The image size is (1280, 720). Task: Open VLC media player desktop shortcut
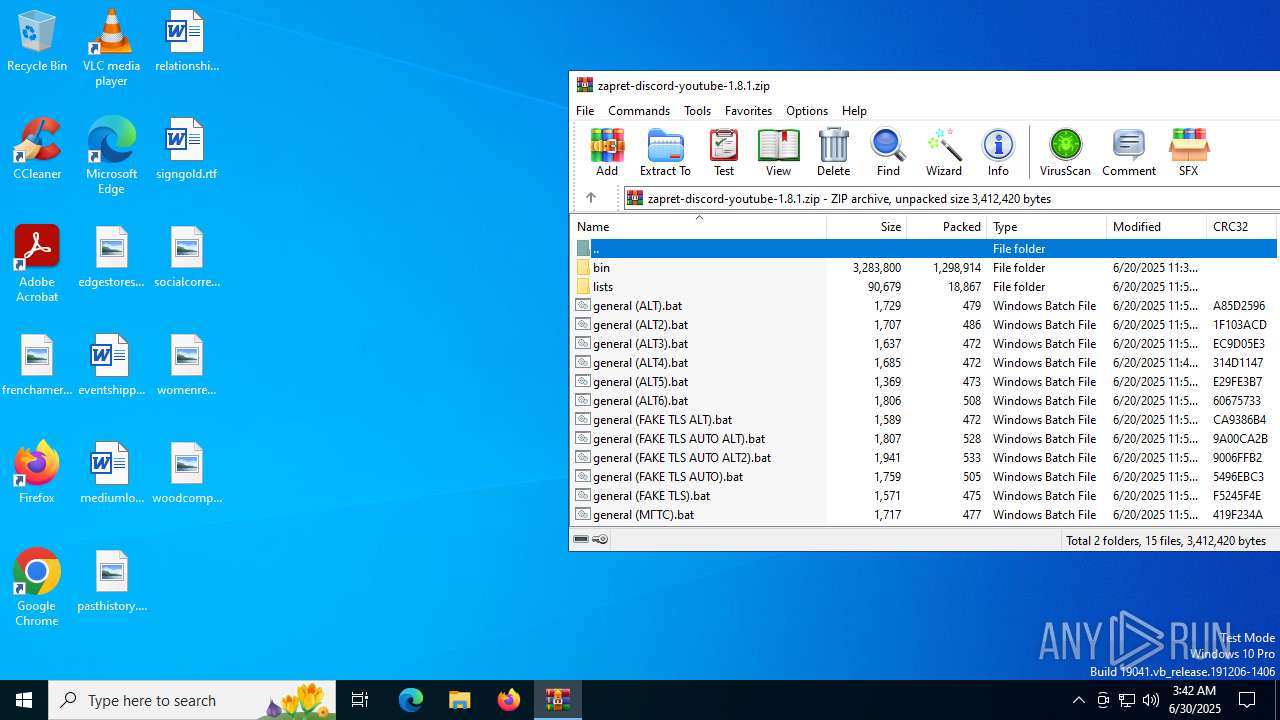(x=111, y=48)
